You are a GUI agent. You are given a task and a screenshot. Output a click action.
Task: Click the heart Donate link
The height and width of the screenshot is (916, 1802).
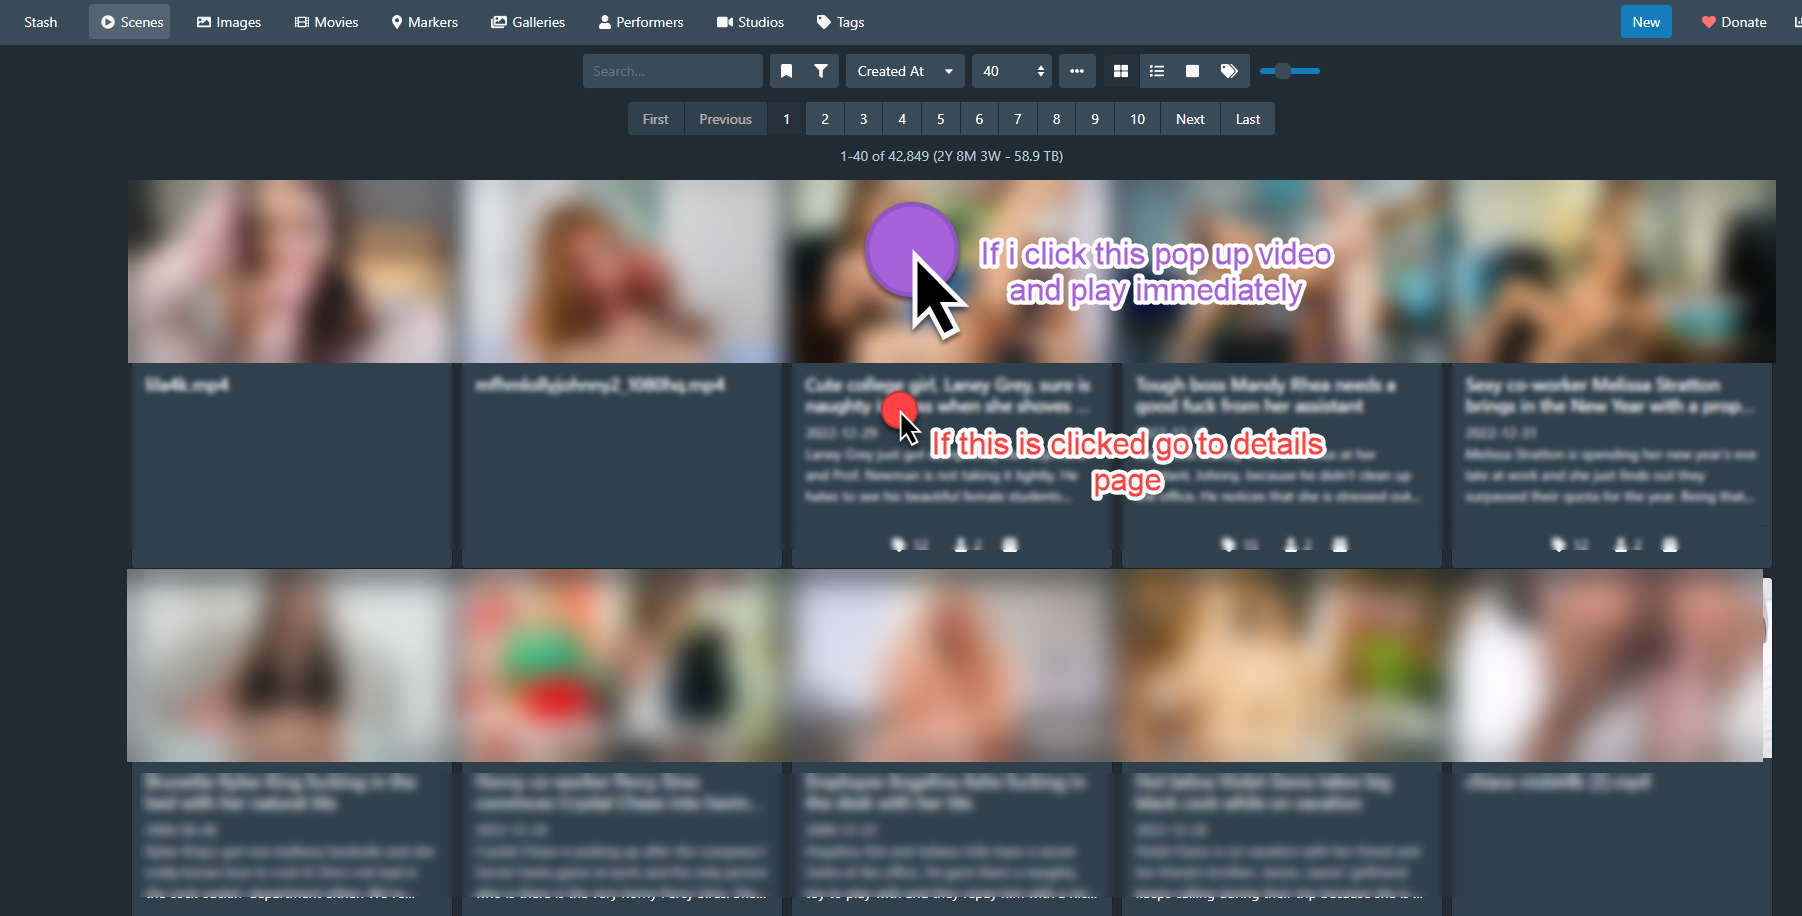pyautogui.click(x=1734, y=22)
